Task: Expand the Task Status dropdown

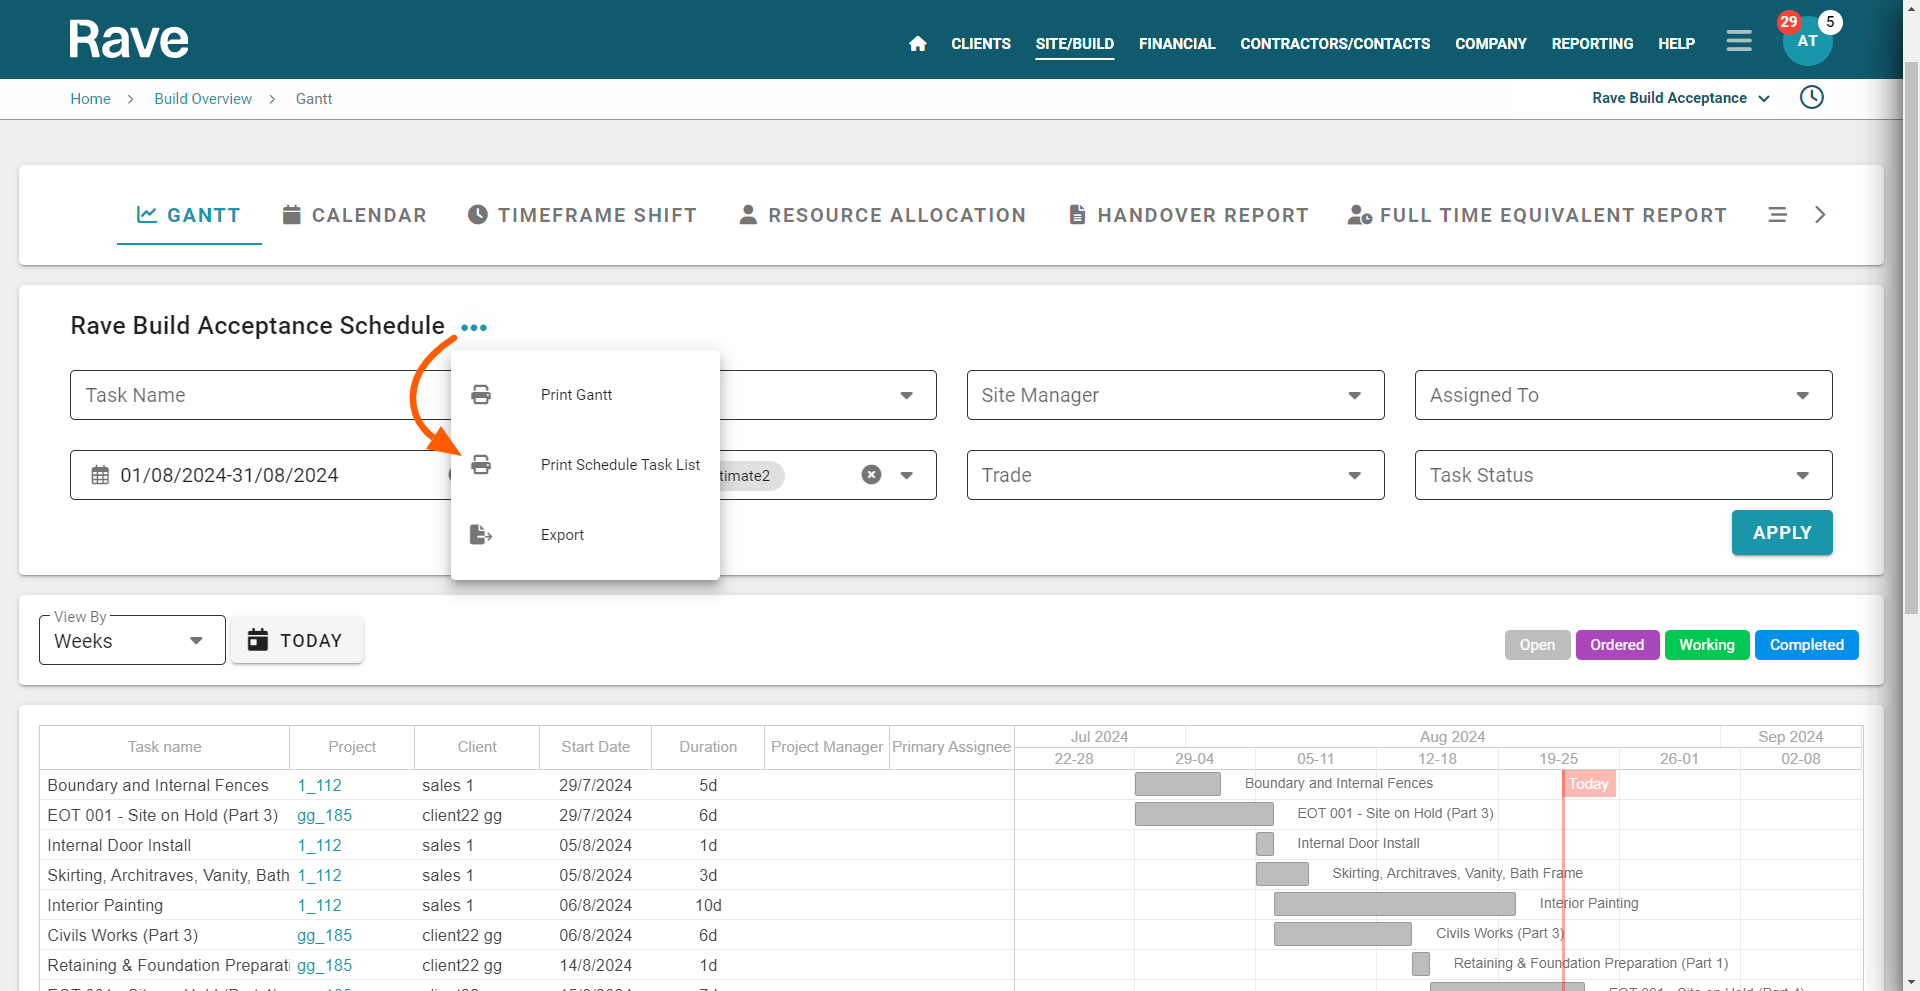Action: coord(1623,475)
